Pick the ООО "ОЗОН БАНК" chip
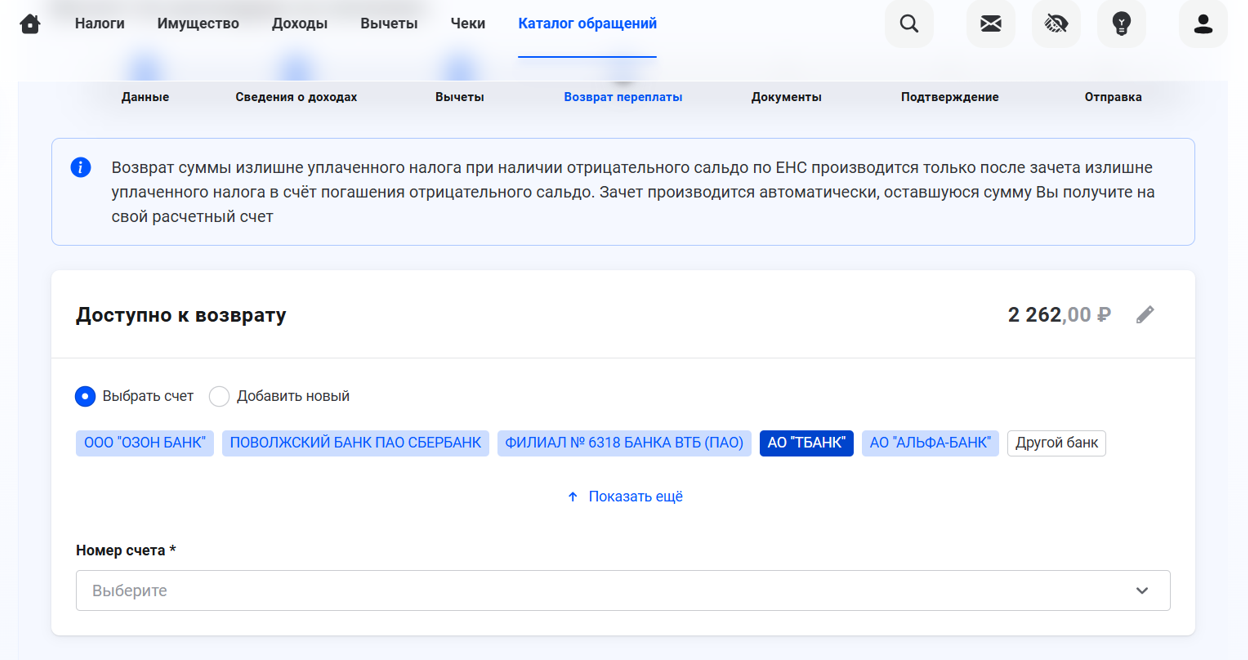 145,443
